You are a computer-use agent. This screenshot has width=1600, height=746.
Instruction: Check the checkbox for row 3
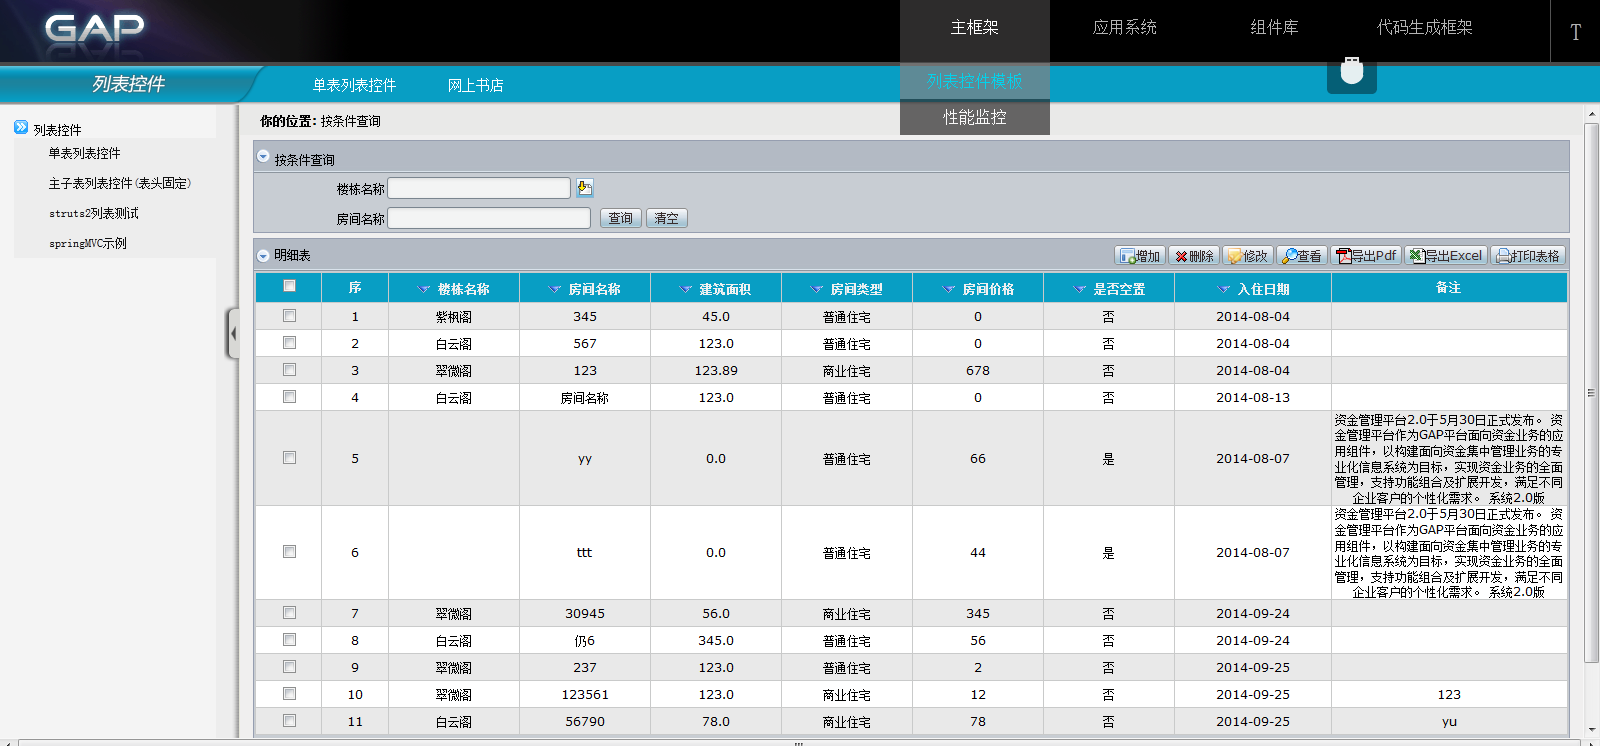click(x=289, y=369)
